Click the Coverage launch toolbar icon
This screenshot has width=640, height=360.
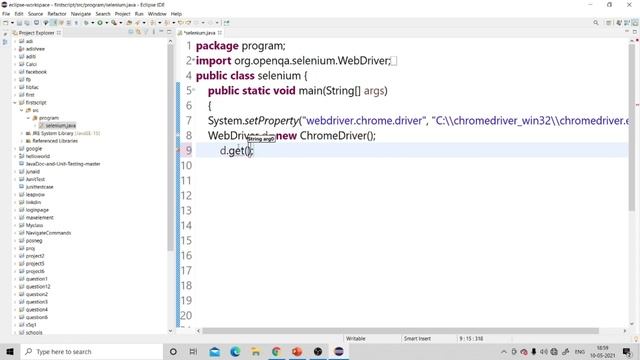[114, 23]
